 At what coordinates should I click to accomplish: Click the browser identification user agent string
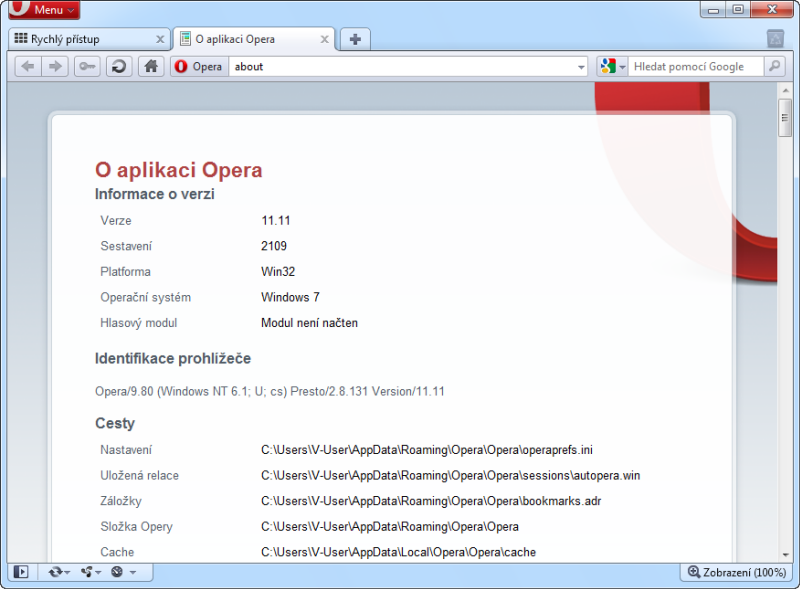[270, 391]
